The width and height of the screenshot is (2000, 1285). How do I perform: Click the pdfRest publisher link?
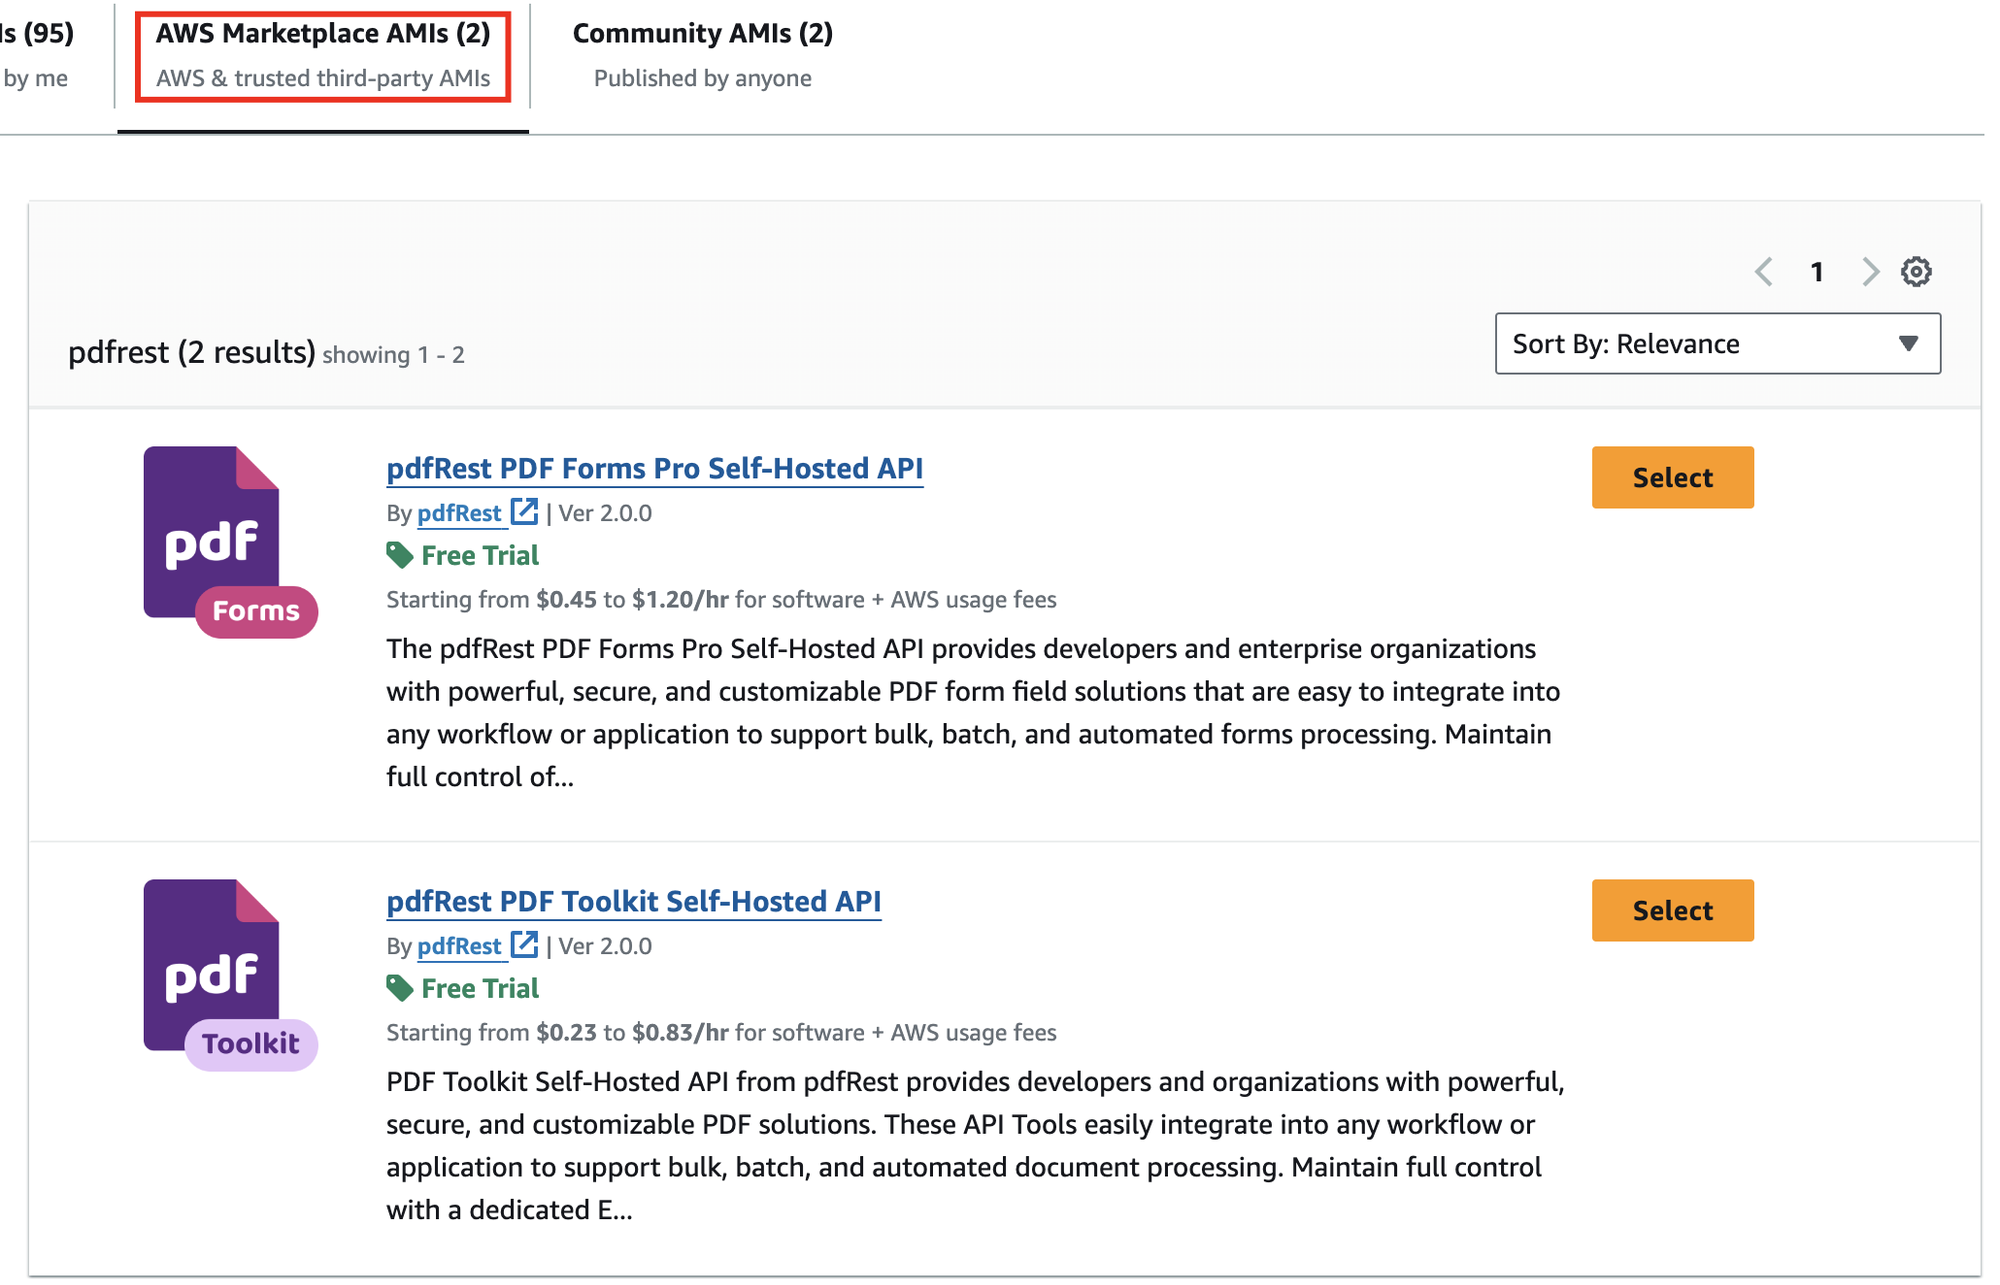461,512
